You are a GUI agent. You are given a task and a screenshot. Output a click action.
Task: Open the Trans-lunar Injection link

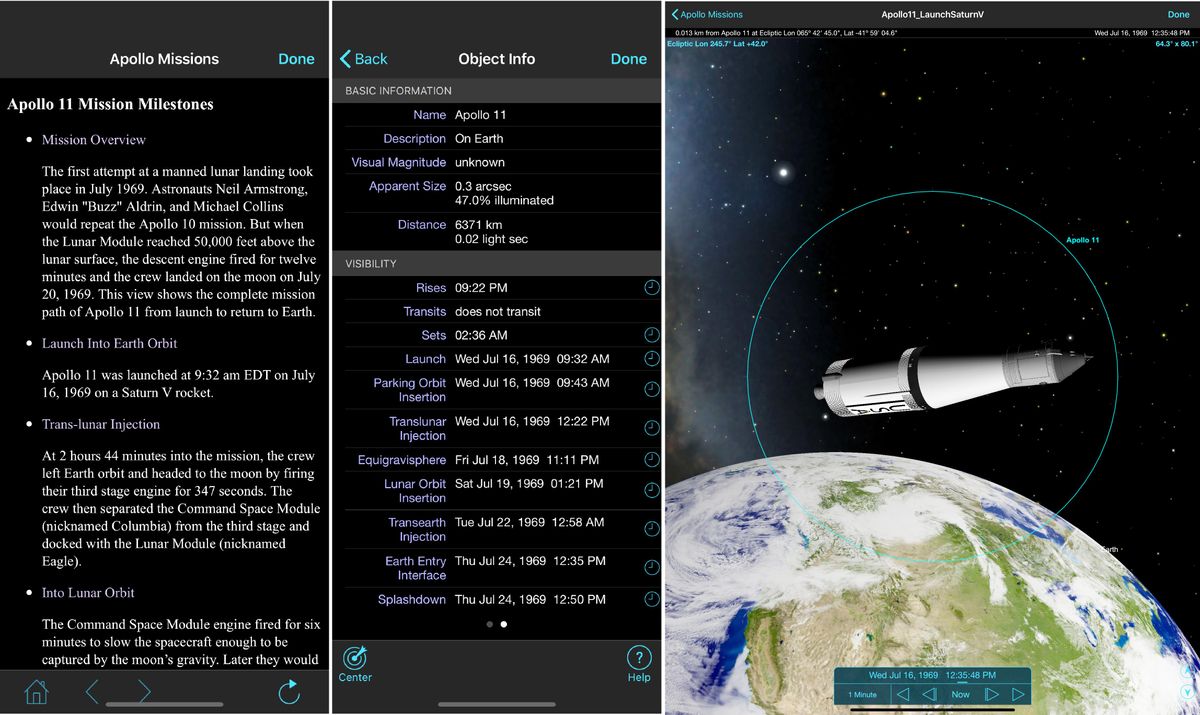coord(101,424)
